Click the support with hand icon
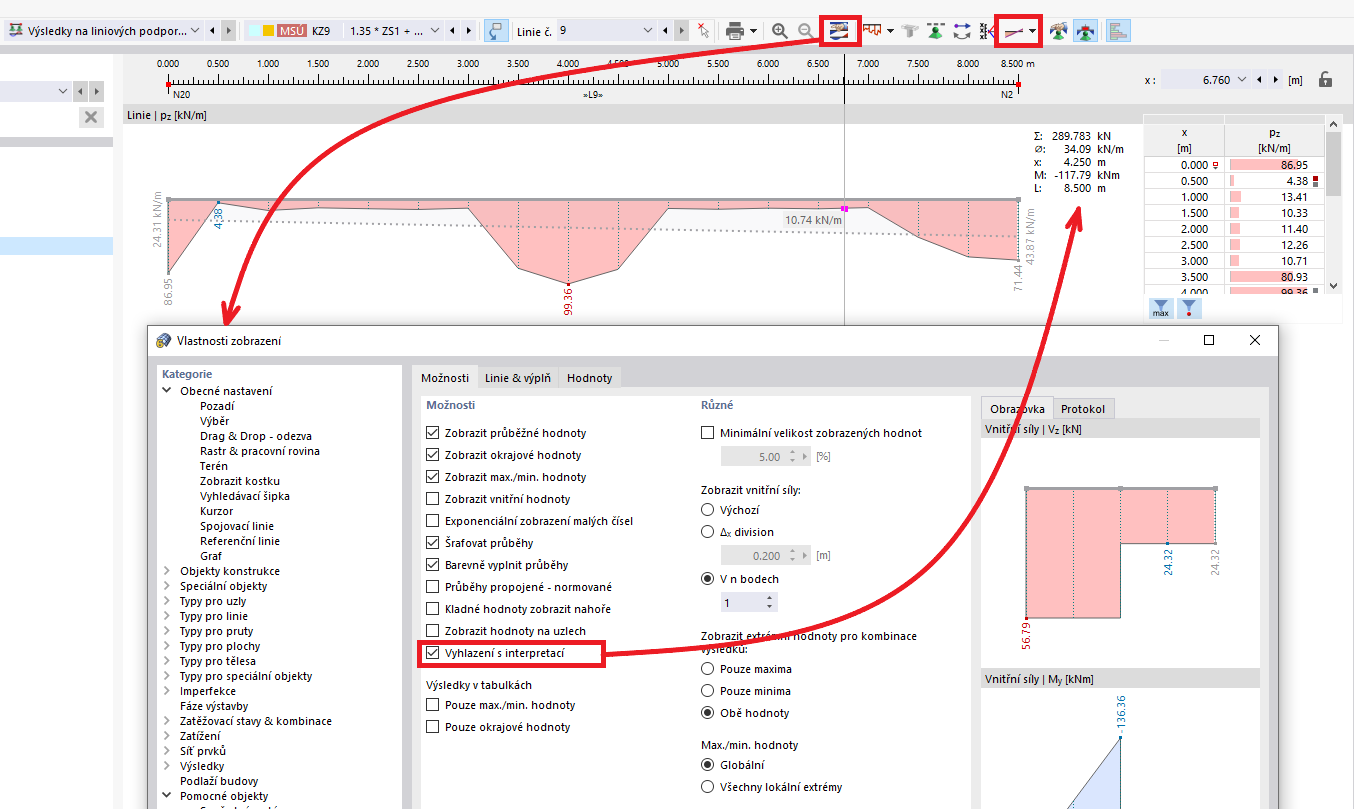Viewport: 1354px width, 809px height. pos(1059,31)
